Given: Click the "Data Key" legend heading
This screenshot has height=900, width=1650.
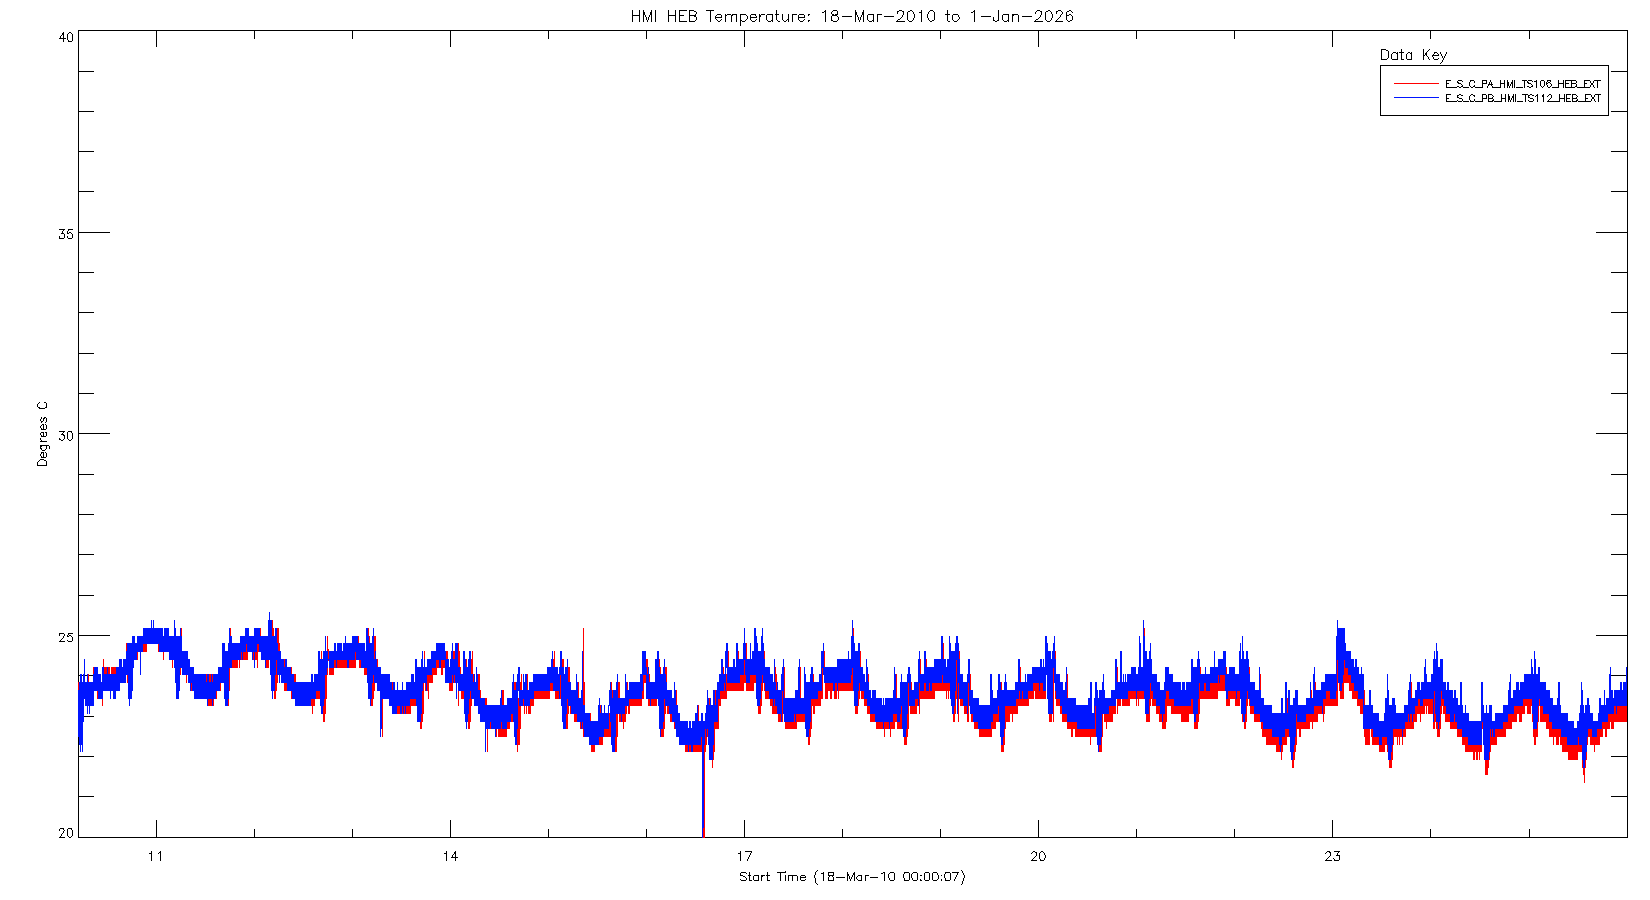Looking at the screenshot, I should click(x=1413, y=55).
